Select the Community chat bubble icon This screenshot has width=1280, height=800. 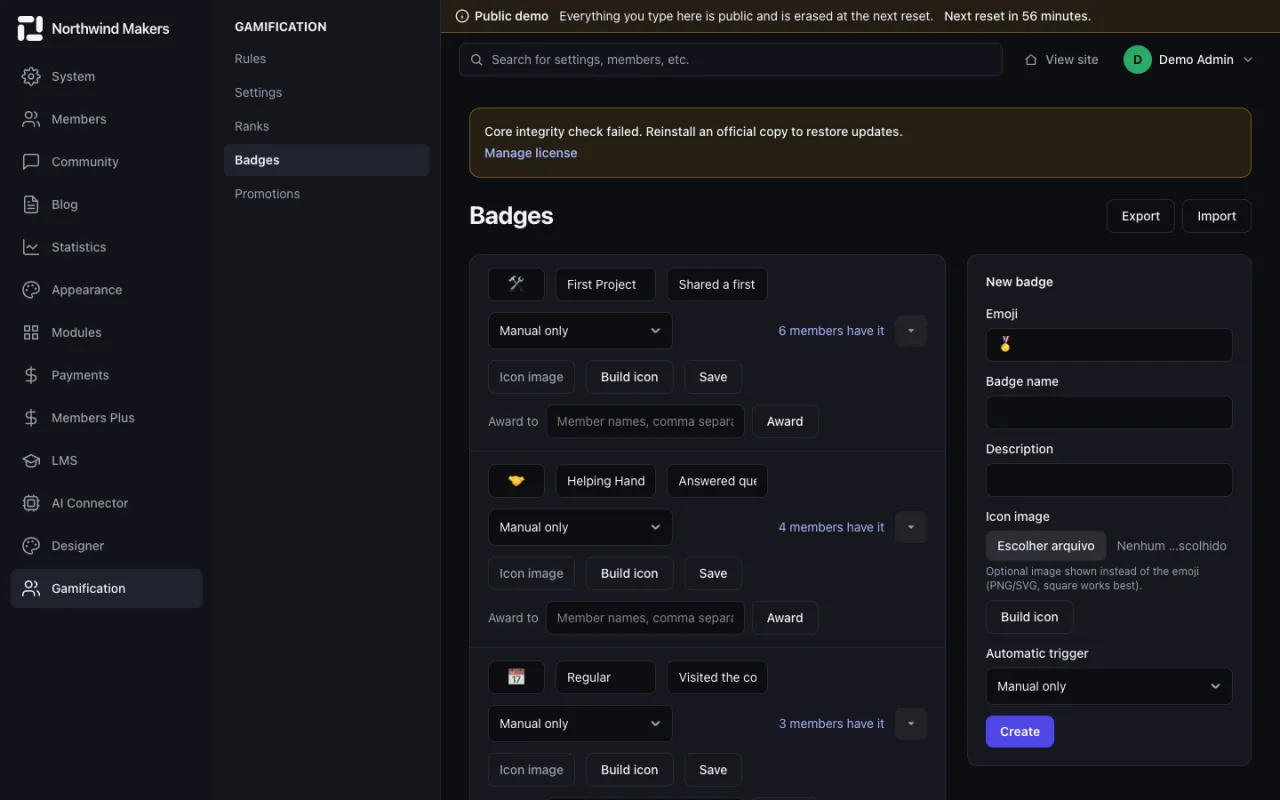click(31, 162)
